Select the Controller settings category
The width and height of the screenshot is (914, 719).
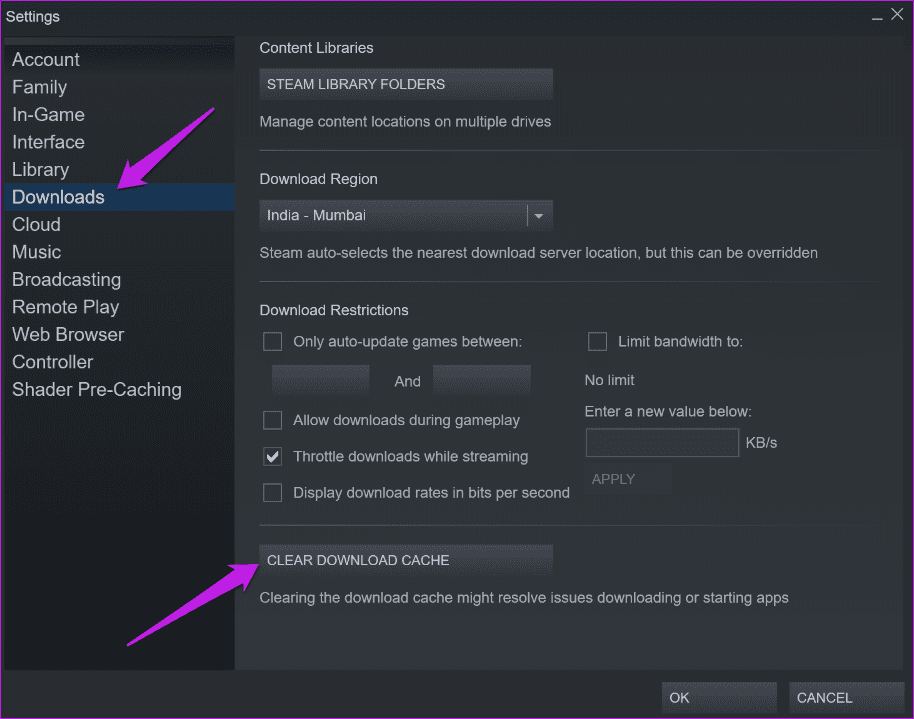pos(52,361)
